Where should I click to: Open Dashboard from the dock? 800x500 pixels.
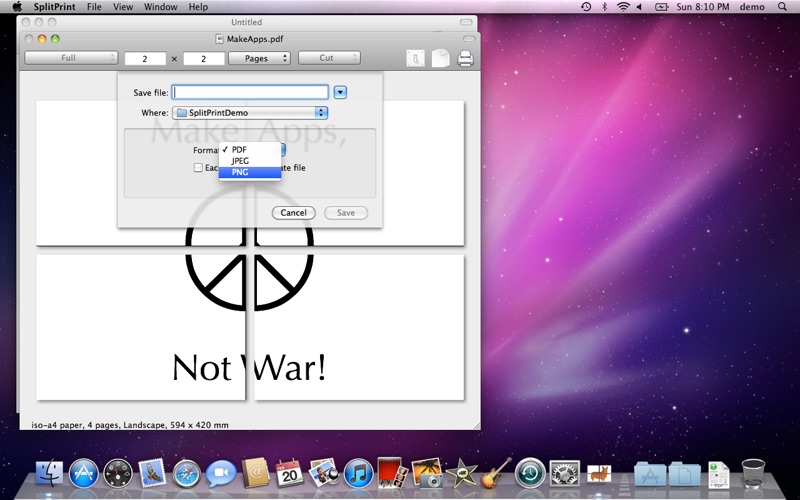click(x=118, y=473)
